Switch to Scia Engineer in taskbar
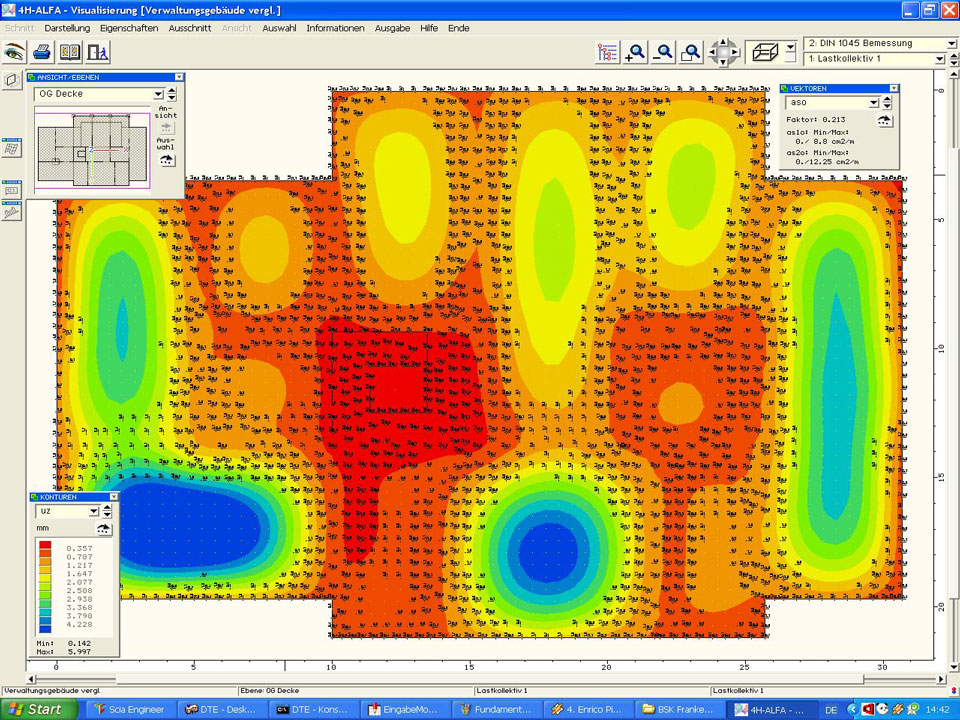960x720 pixels. (132, 709)
